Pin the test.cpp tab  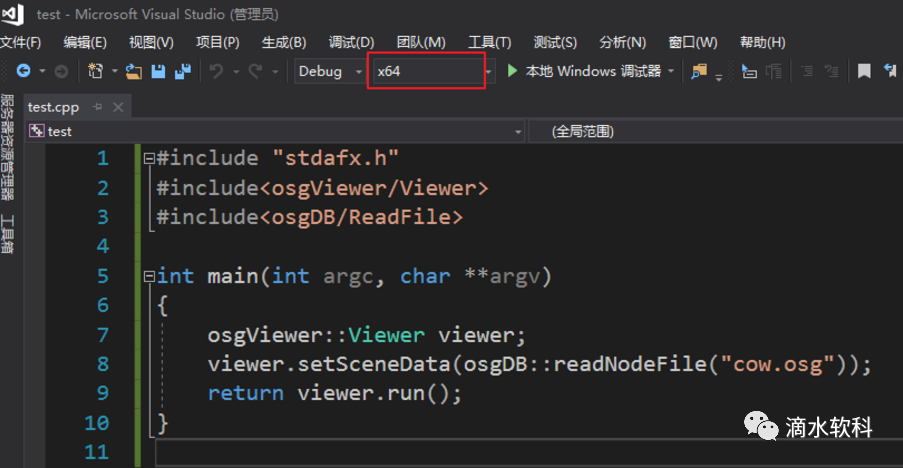97,107
